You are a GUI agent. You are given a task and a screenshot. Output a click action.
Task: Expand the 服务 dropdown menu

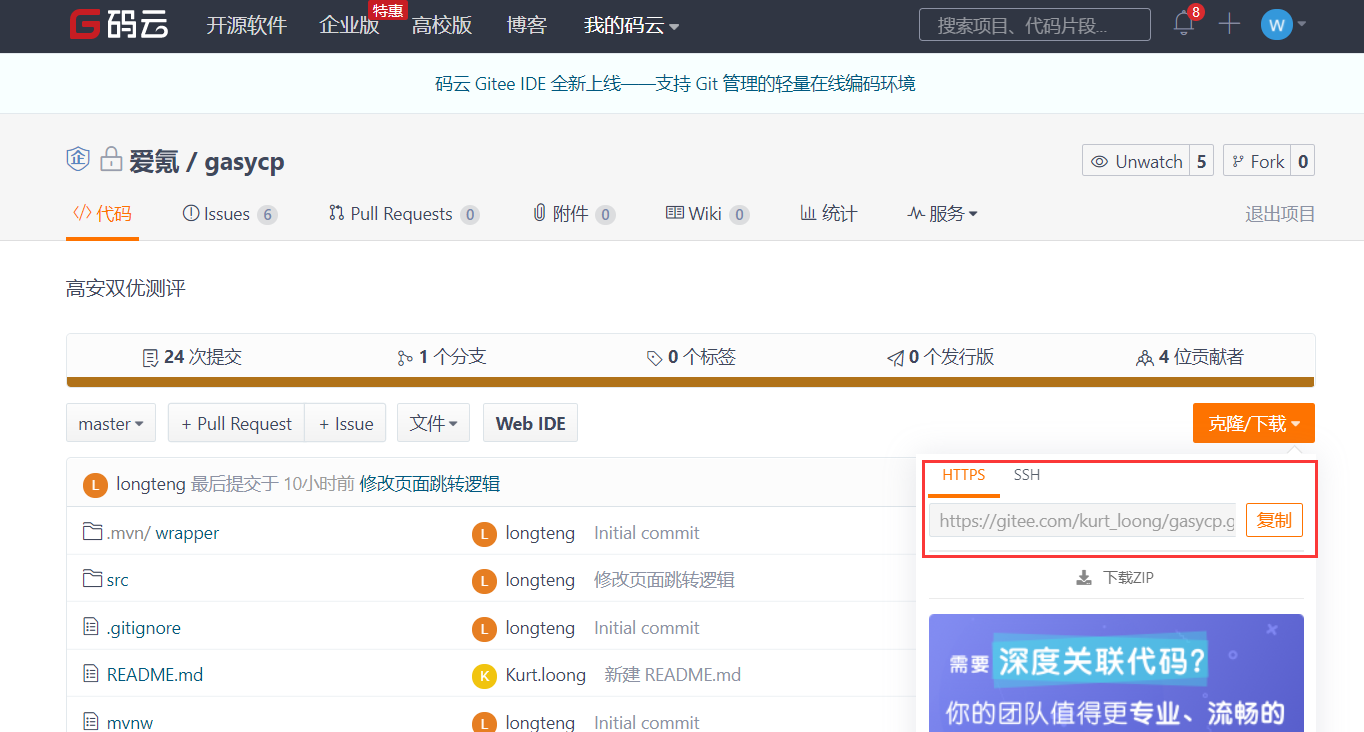942,213
